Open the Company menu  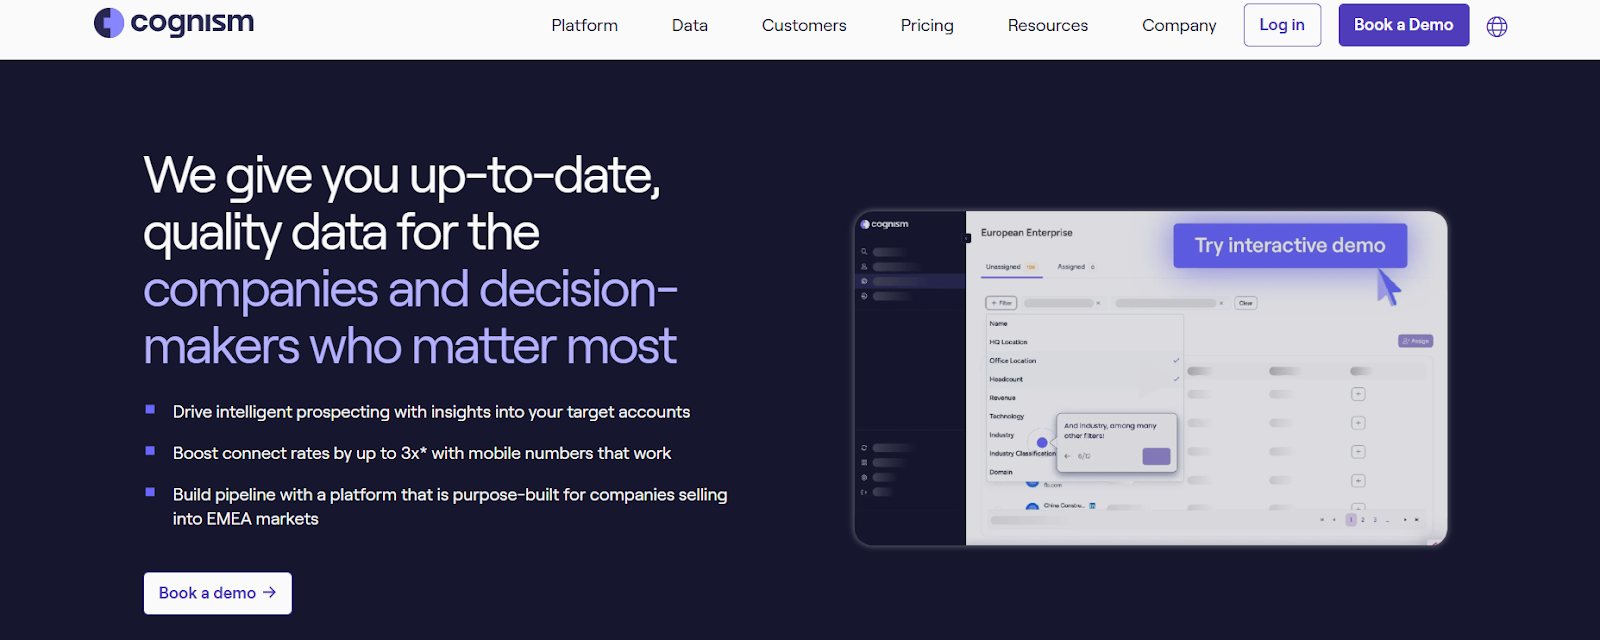point(1179,25)
